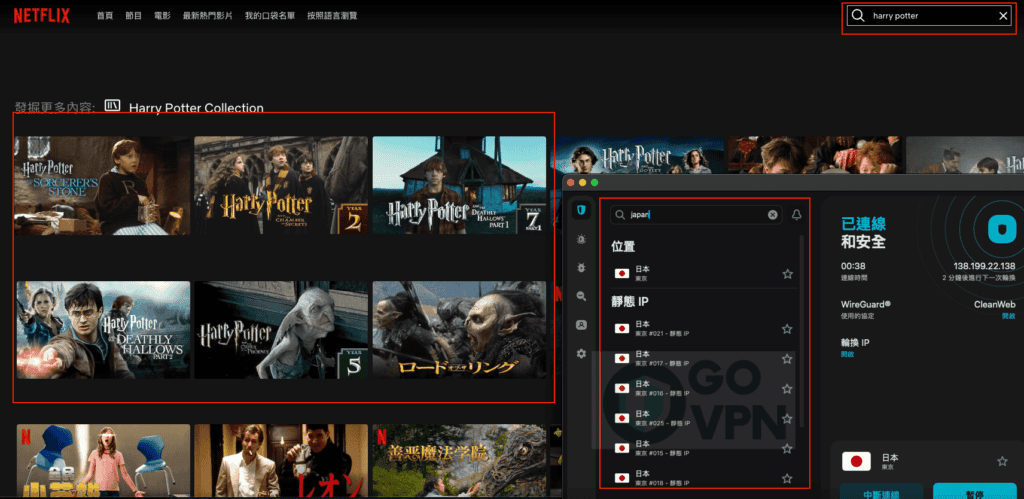
Task: Clear the harry potter search text
Action: (x=1003, y=16)
